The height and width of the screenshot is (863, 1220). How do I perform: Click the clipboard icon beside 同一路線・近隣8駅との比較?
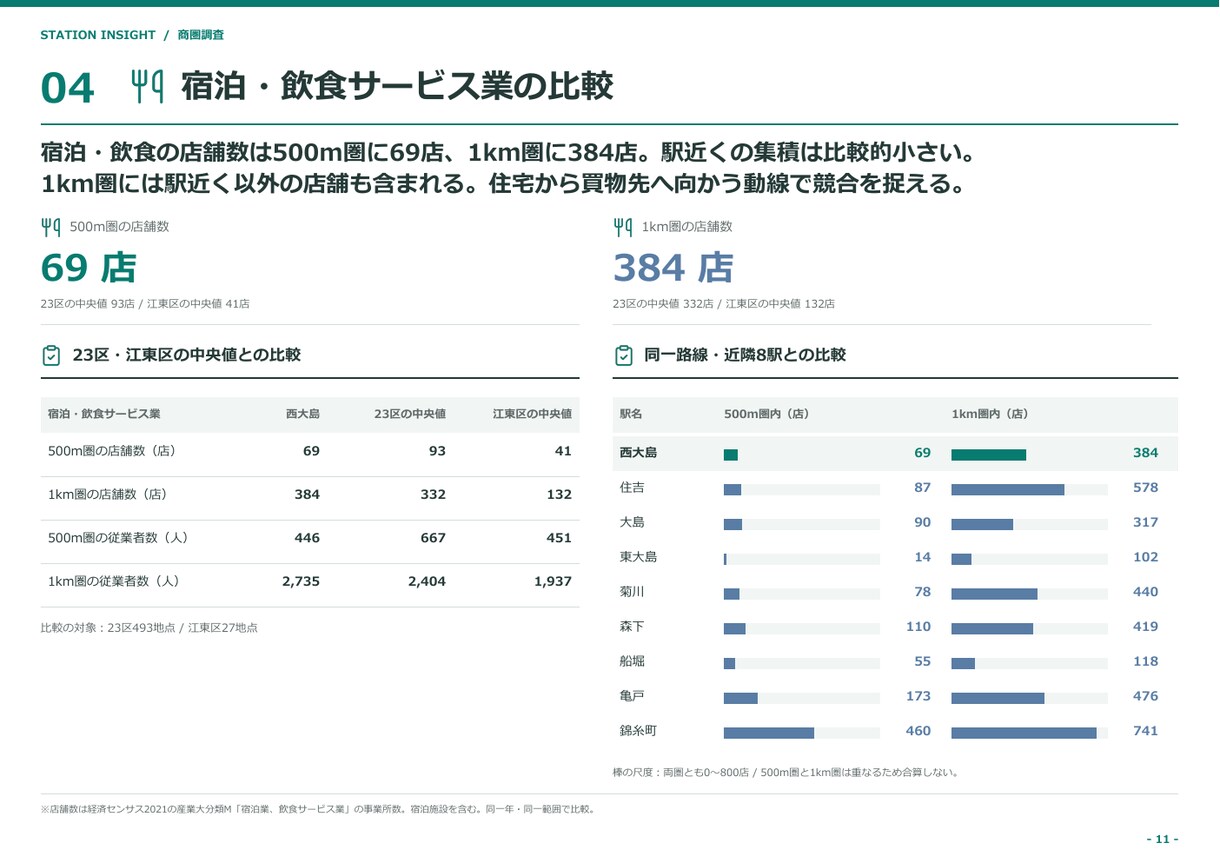pos(623,355)
